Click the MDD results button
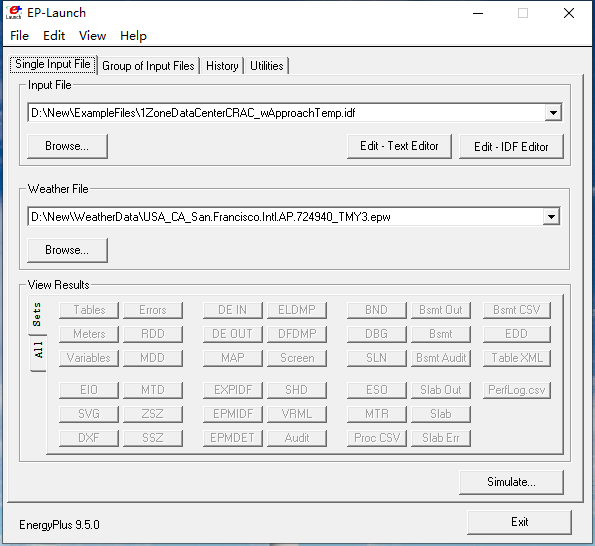595x546 pixels. point(153,358)
